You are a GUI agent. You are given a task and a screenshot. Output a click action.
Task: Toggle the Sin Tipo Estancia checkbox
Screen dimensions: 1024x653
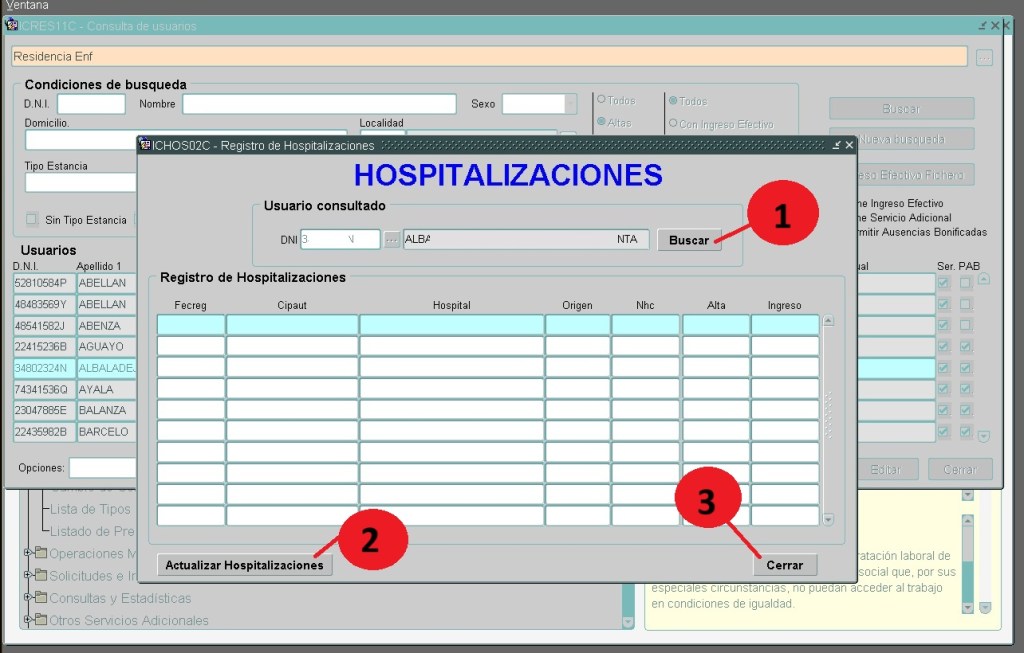(32, 220)
